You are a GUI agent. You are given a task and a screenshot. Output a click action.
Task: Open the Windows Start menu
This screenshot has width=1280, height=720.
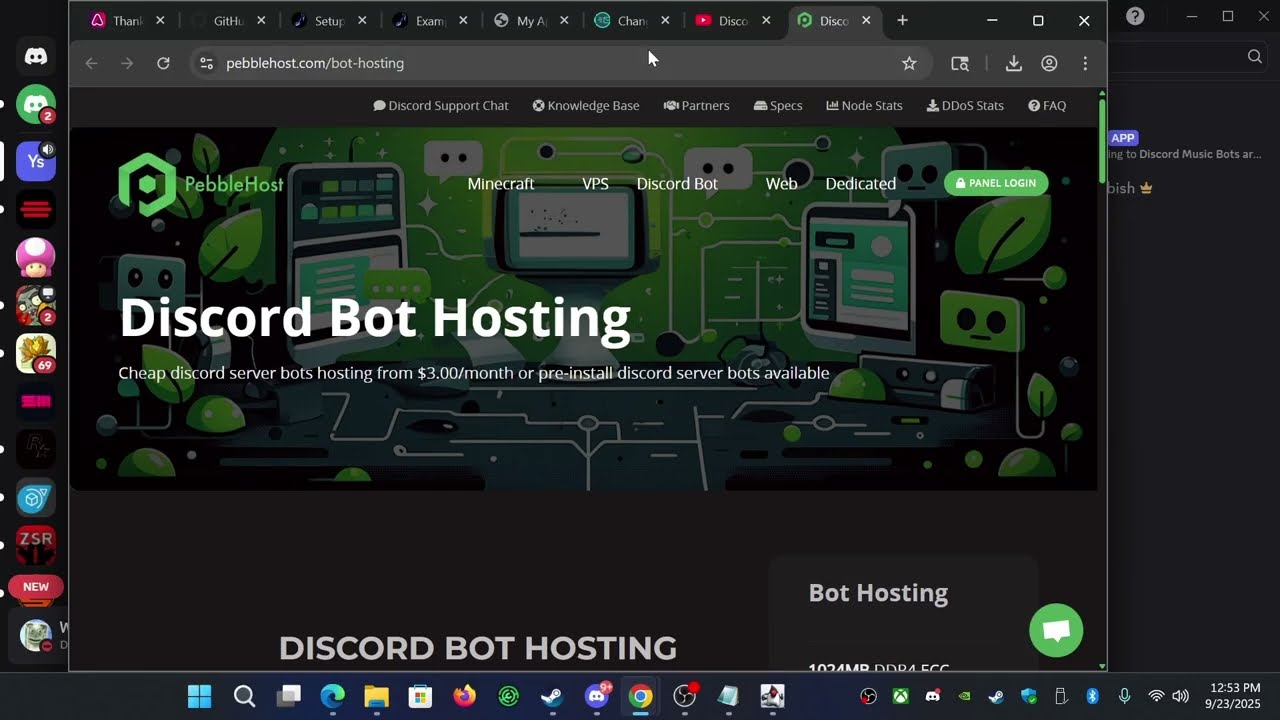tap(200, 696)
